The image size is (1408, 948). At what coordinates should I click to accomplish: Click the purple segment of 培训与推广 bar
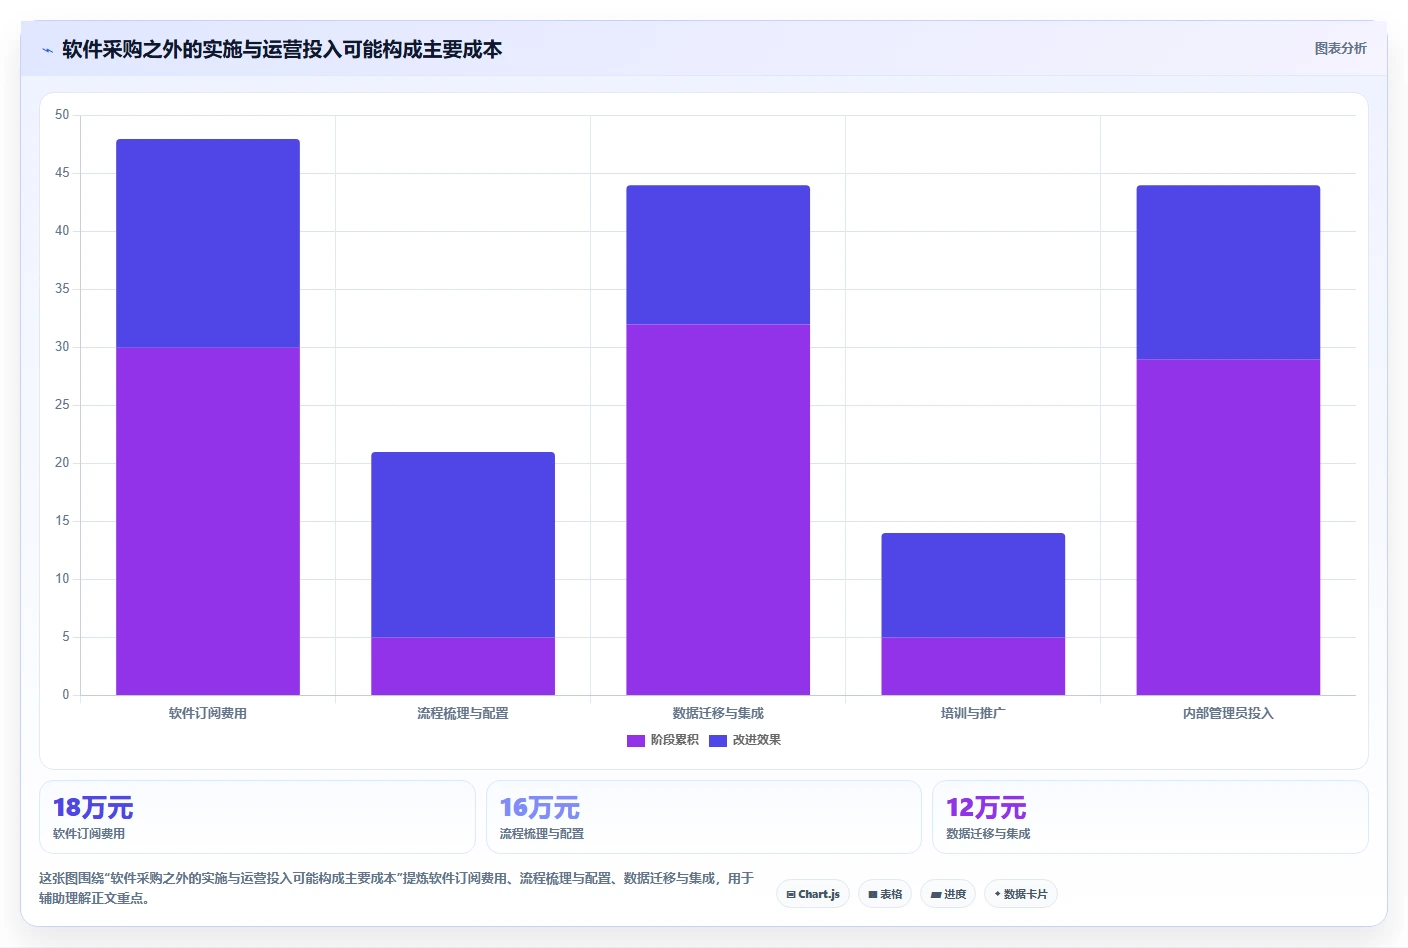coord(973,666)
